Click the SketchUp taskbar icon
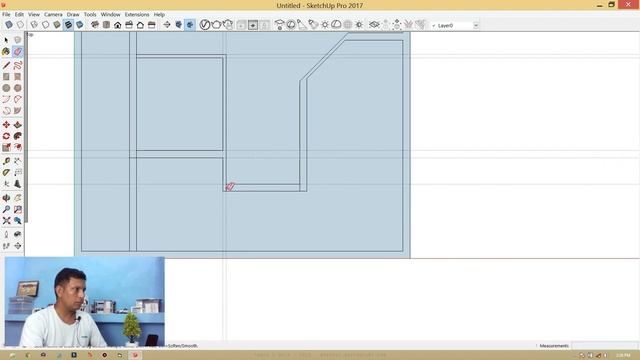Image resolution: width=640 pixels, height=360 pixels. [x=135, y=355]
